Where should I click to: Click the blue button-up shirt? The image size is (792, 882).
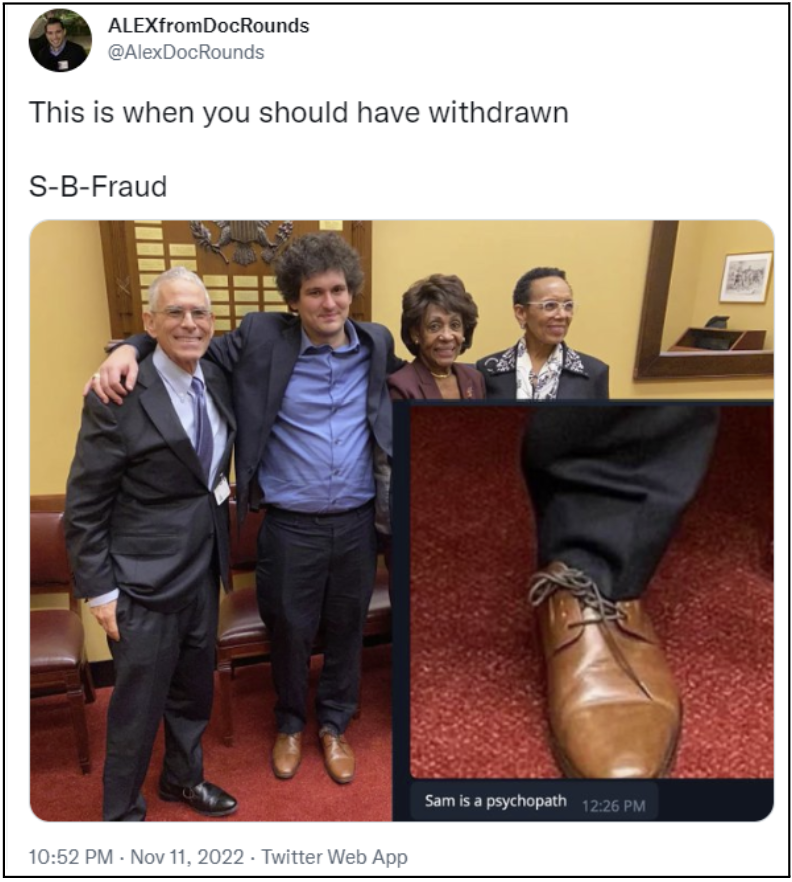click(318, 419)
